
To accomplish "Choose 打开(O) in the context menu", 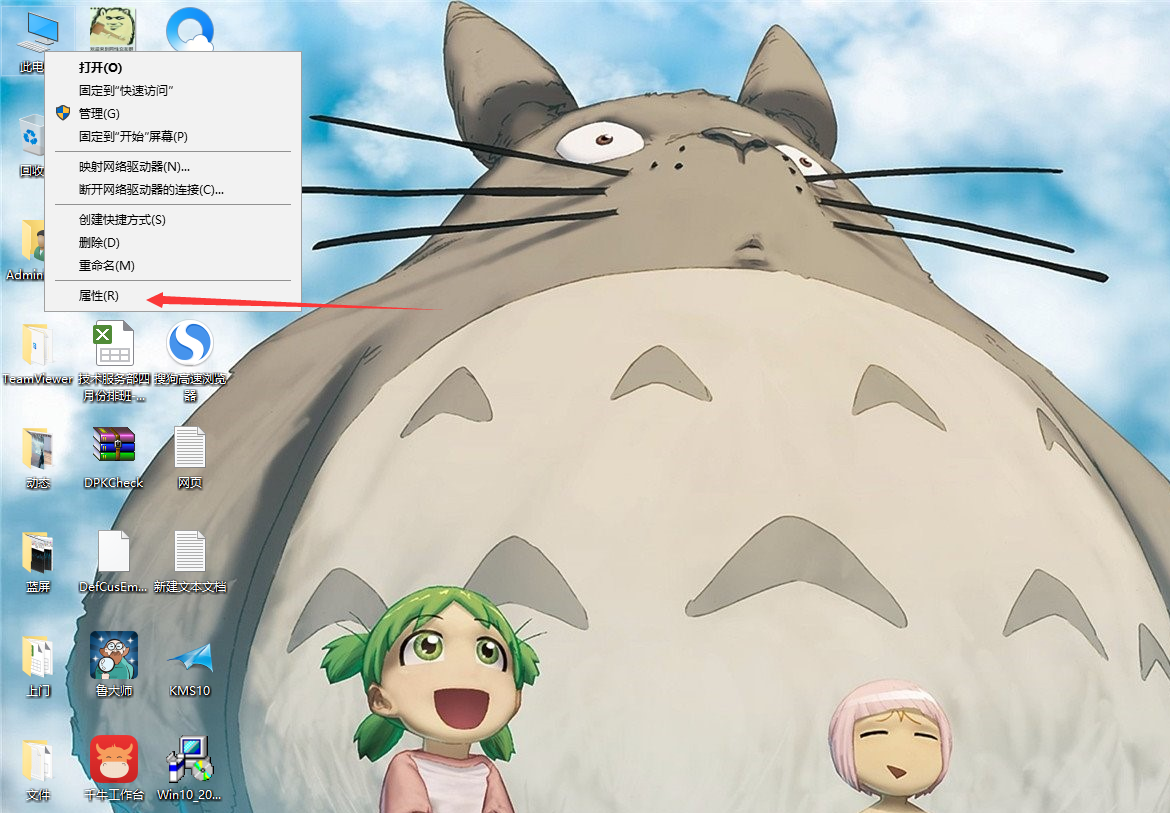I will 173,67.
